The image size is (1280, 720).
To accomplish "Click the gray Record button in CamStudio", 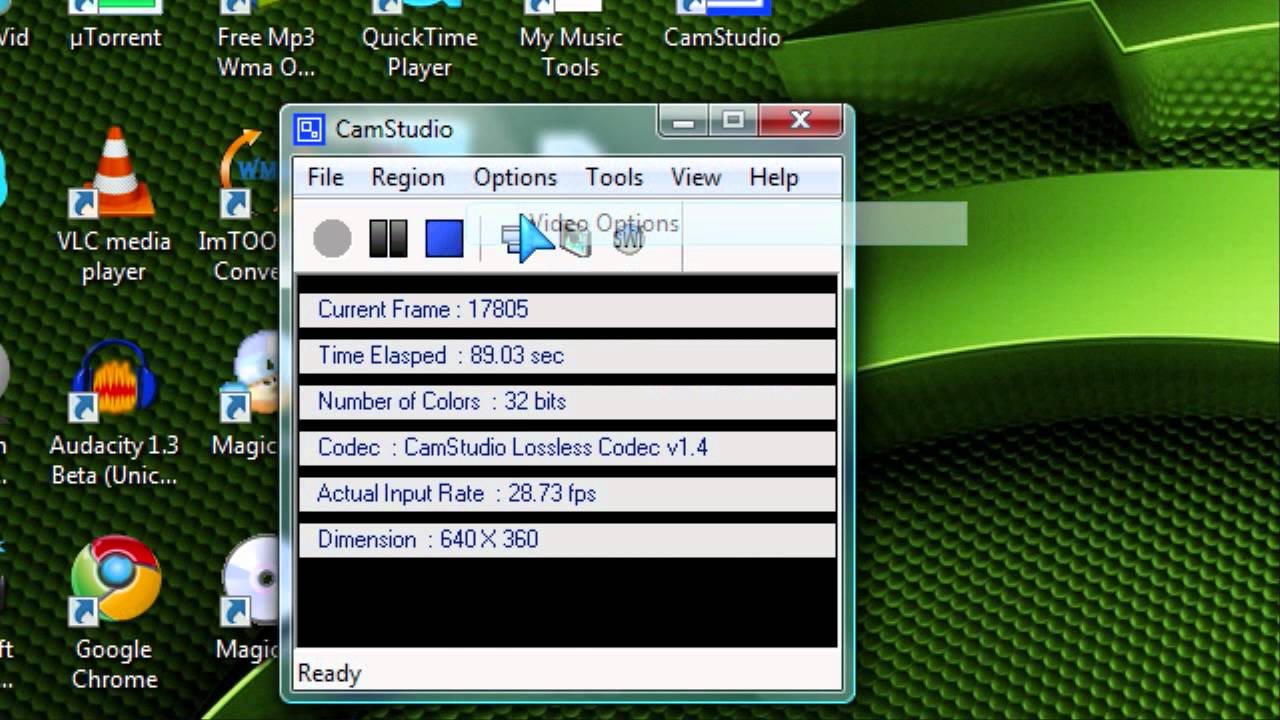I will (332, 240).
